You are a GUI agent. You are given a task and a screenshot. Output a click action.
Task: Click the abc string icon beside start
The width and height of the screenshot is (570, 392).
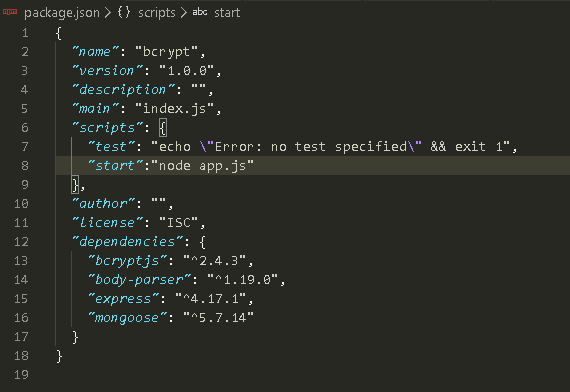200,12
